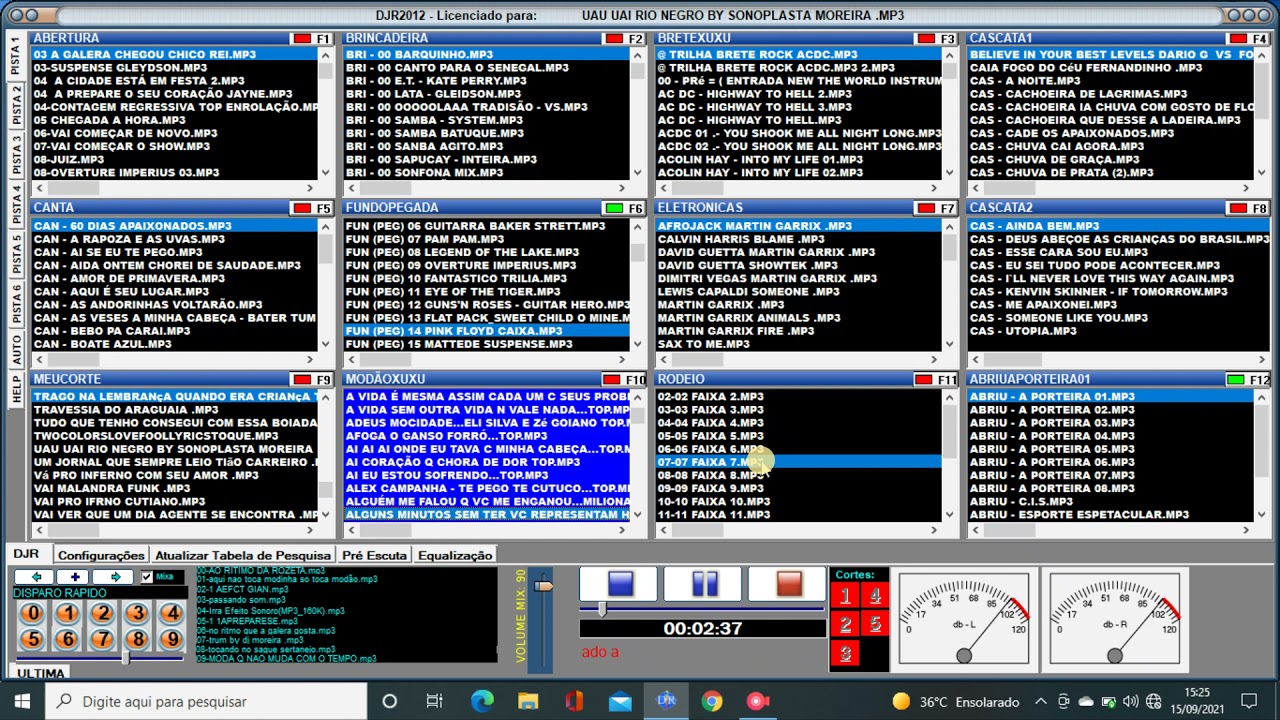The image size is (1280, 720).
Task: Toggle the red F2 indicator for BRINCADEIRA
Action: point(612,39)
